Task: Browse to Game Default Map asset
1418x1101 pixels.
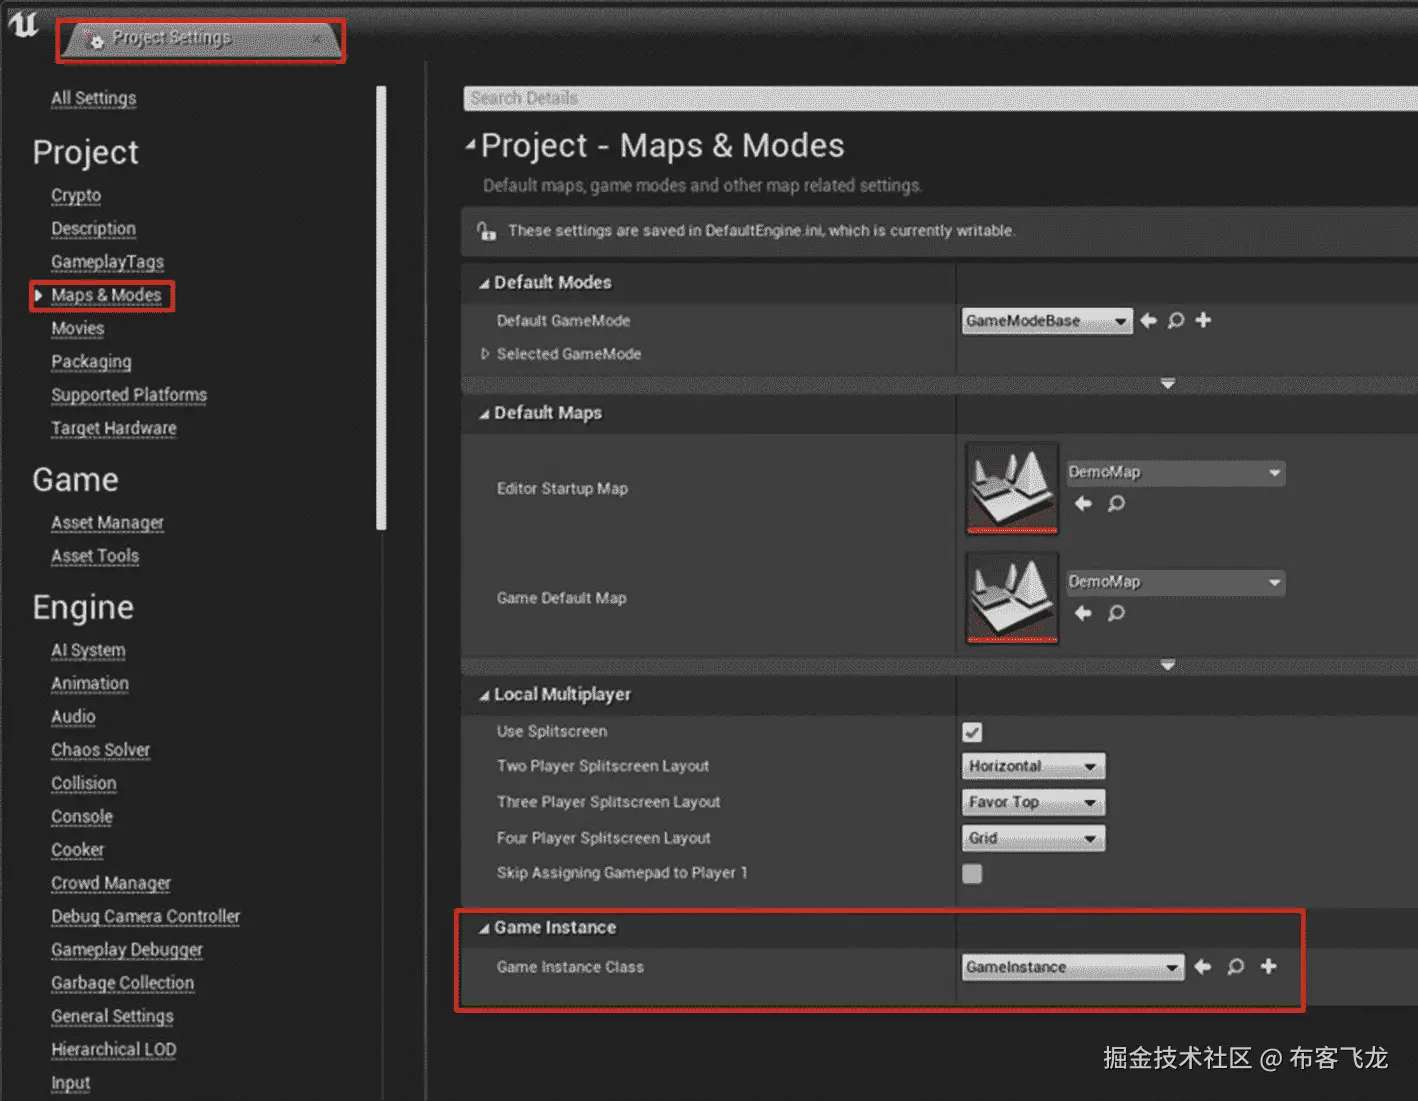Action: coord(1116,613)
